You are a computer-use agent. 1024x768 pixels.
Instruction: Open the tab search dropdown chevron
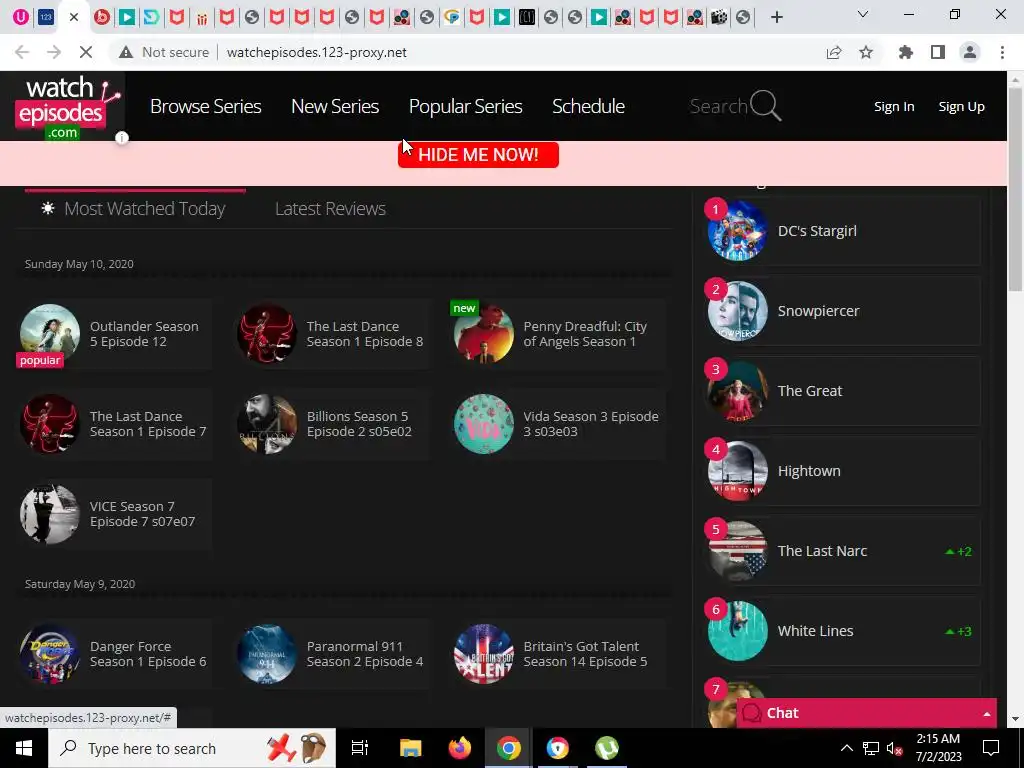pos(863,14)
